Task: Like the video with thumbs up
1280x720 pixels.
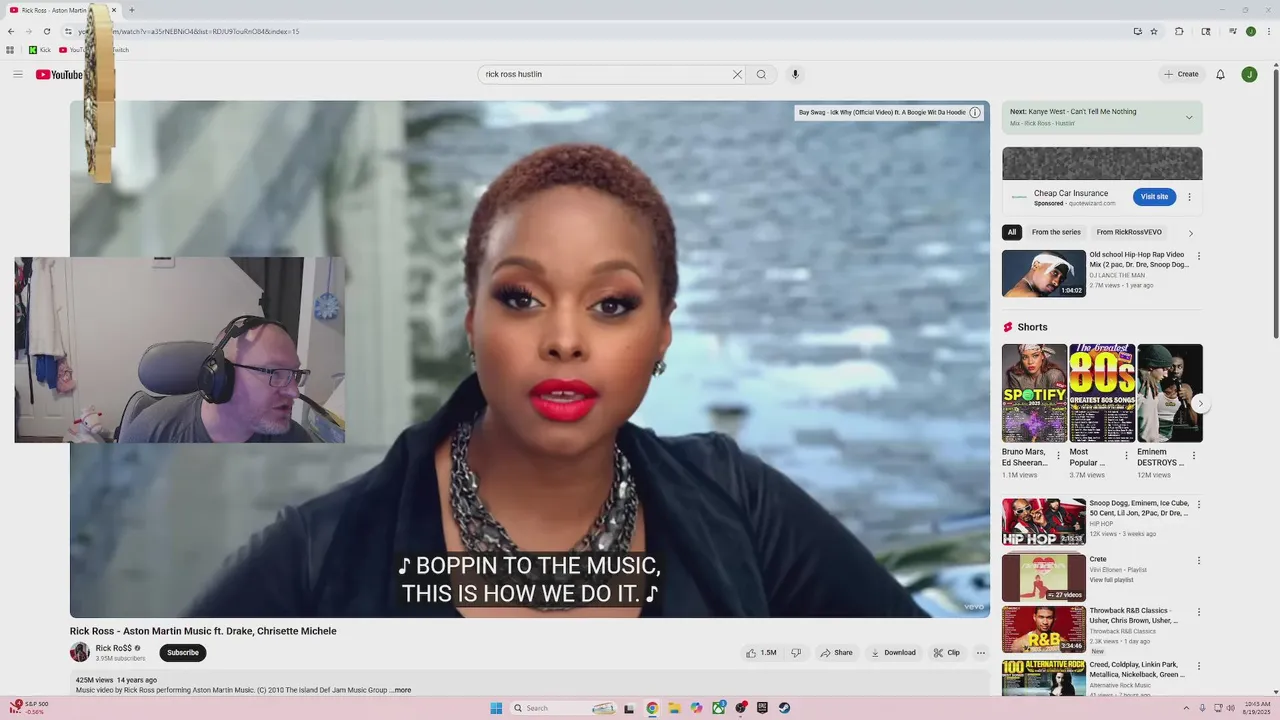Action: pos(760,653)
